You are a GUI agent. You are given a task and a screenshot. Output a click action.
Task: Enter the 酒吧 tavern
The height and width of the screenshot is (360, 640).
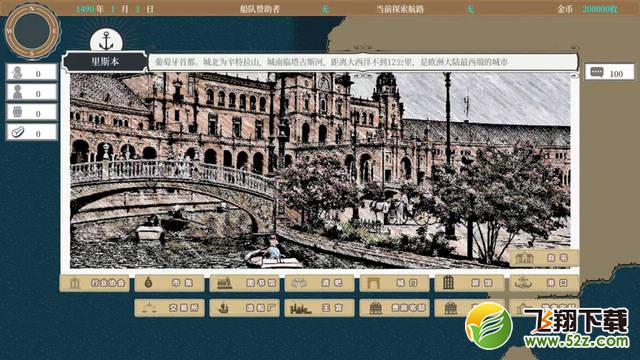(x=319, y=283)
